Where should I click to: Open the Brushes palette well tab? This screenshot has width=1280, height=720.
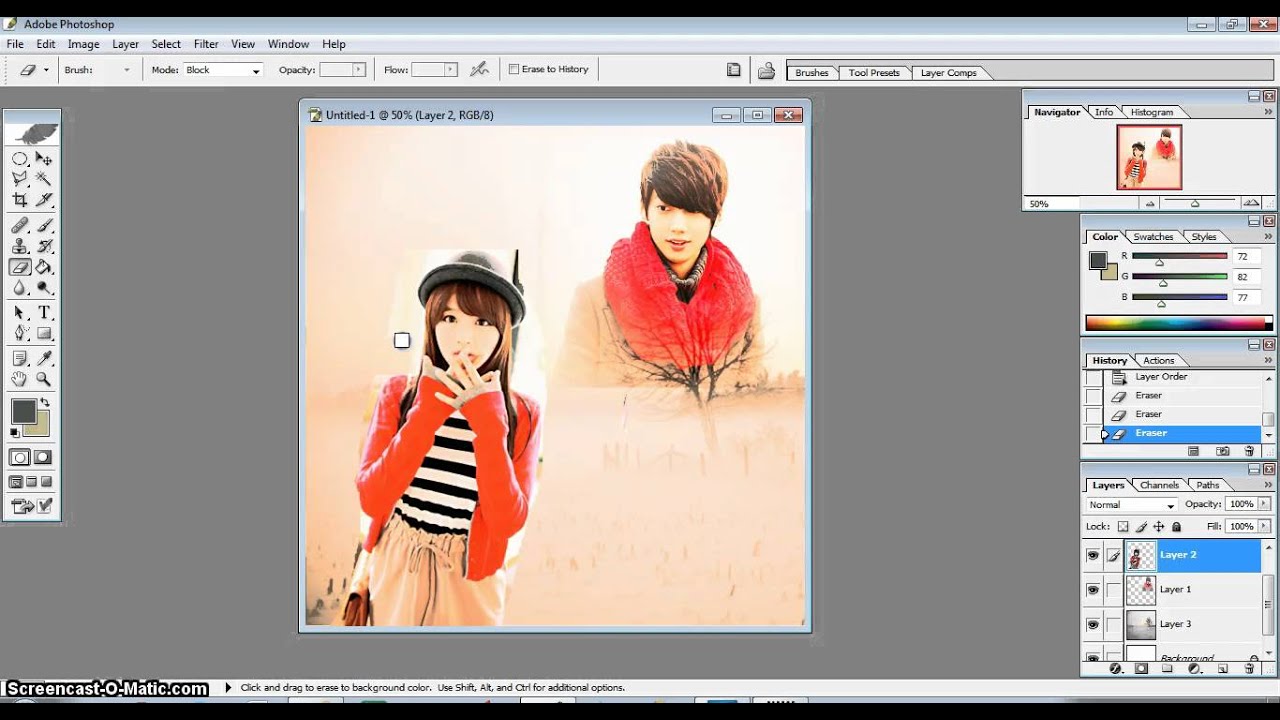811,73
